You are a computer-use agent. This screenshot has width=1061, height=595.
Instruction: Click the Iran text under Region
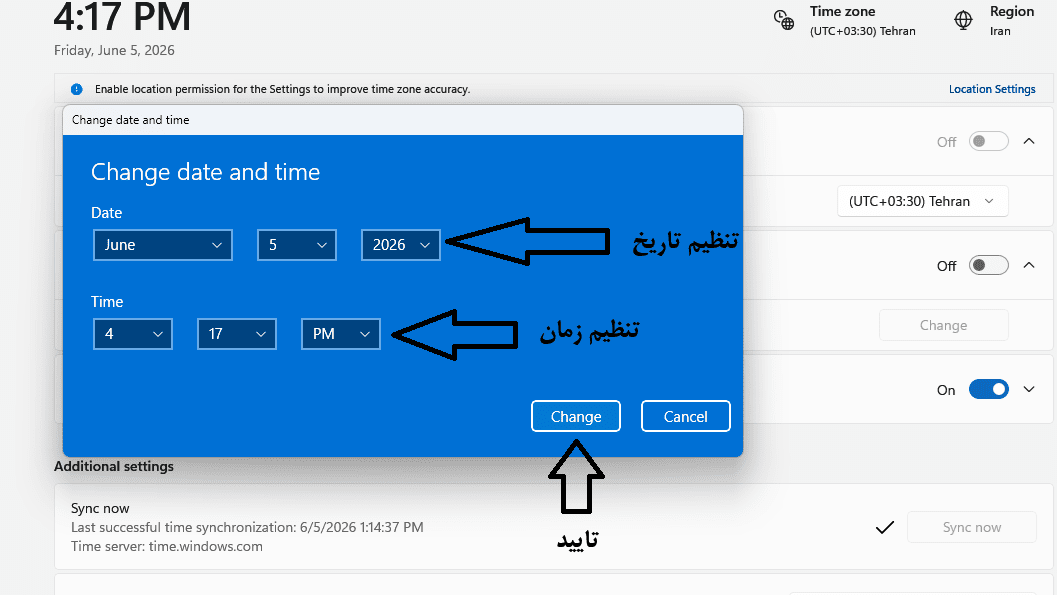click(1000, 31)
